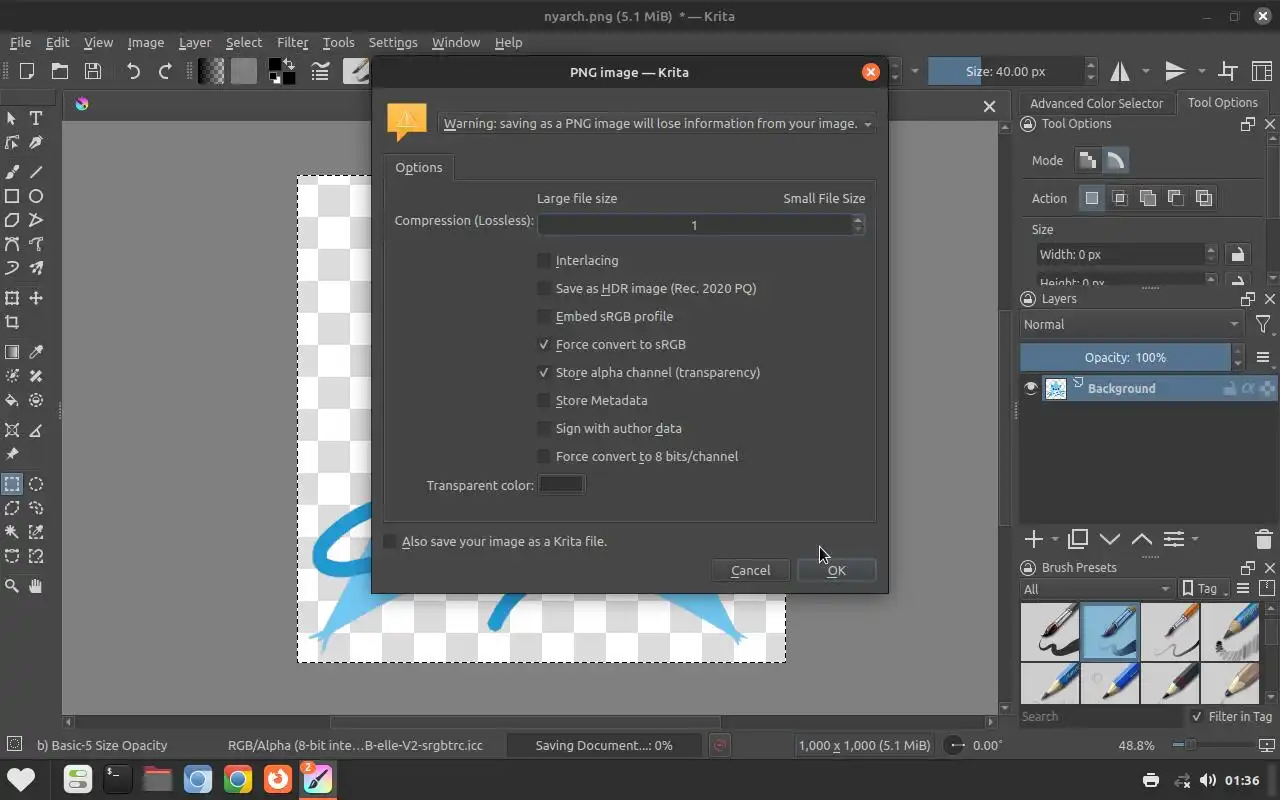
Task: Select the Text tool in the toolbox
Action: (36, 118)
